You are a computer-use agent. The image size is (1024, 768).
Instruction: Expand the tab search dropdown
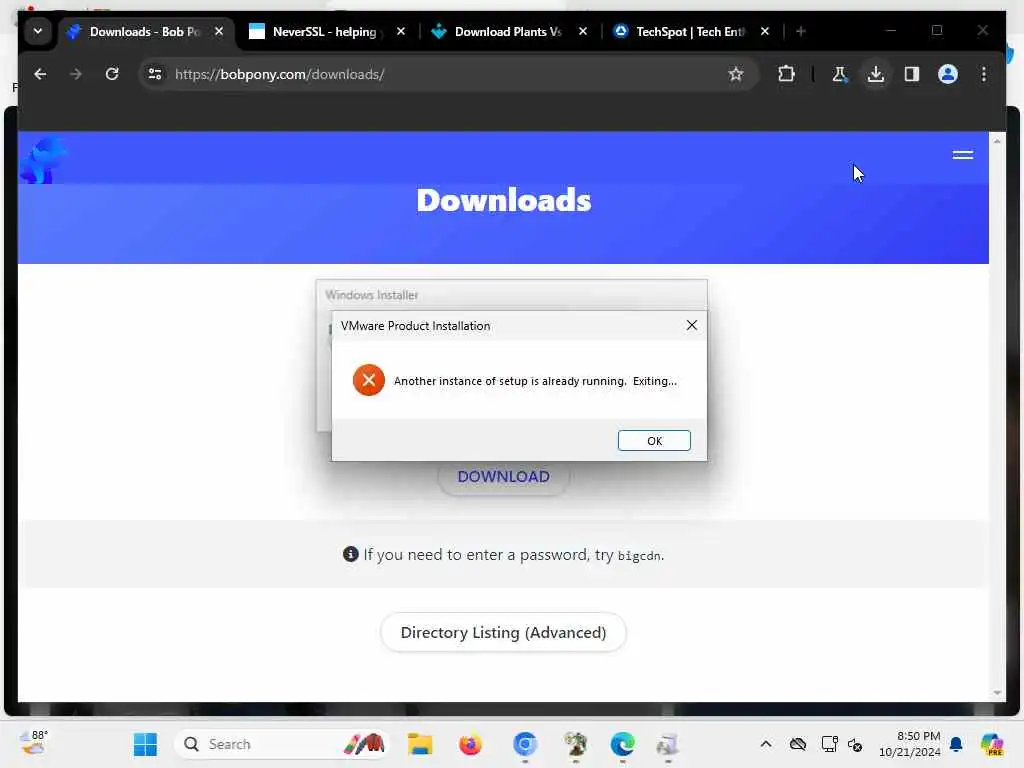tap(38, 31)
